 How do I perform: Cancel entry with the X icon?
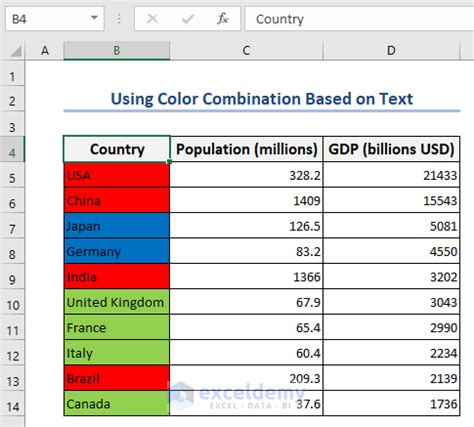[152, 19]
